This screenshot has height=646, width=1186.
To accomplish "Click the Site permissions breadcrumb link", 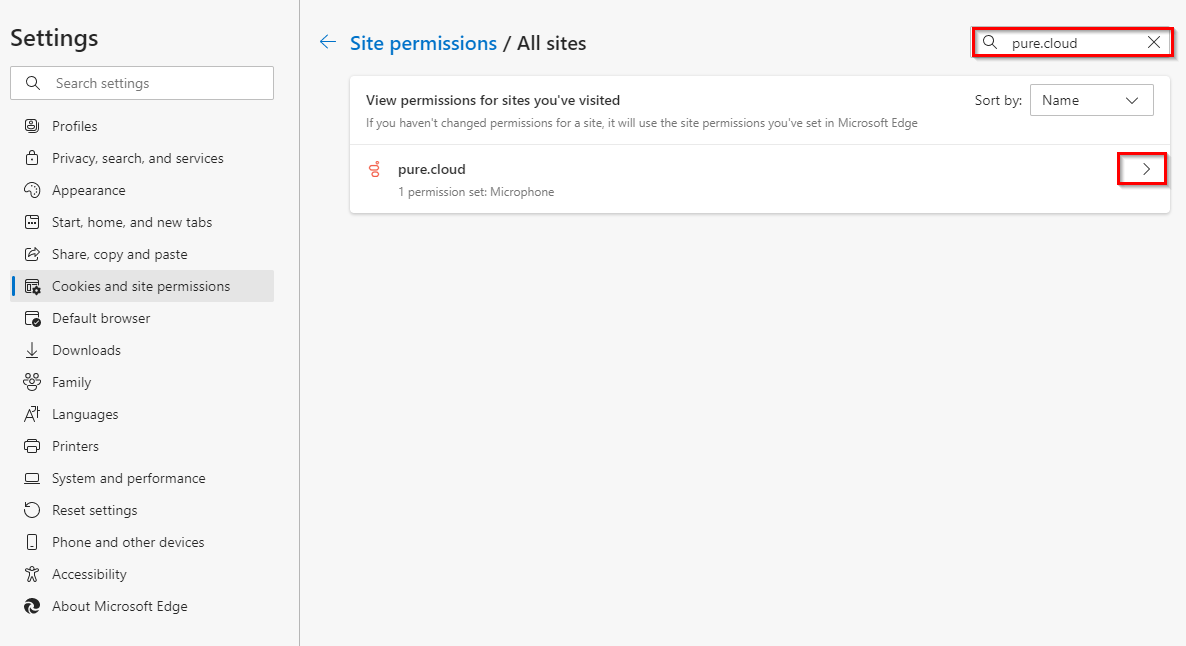I will pyautogui.click(x=423, y=43).
